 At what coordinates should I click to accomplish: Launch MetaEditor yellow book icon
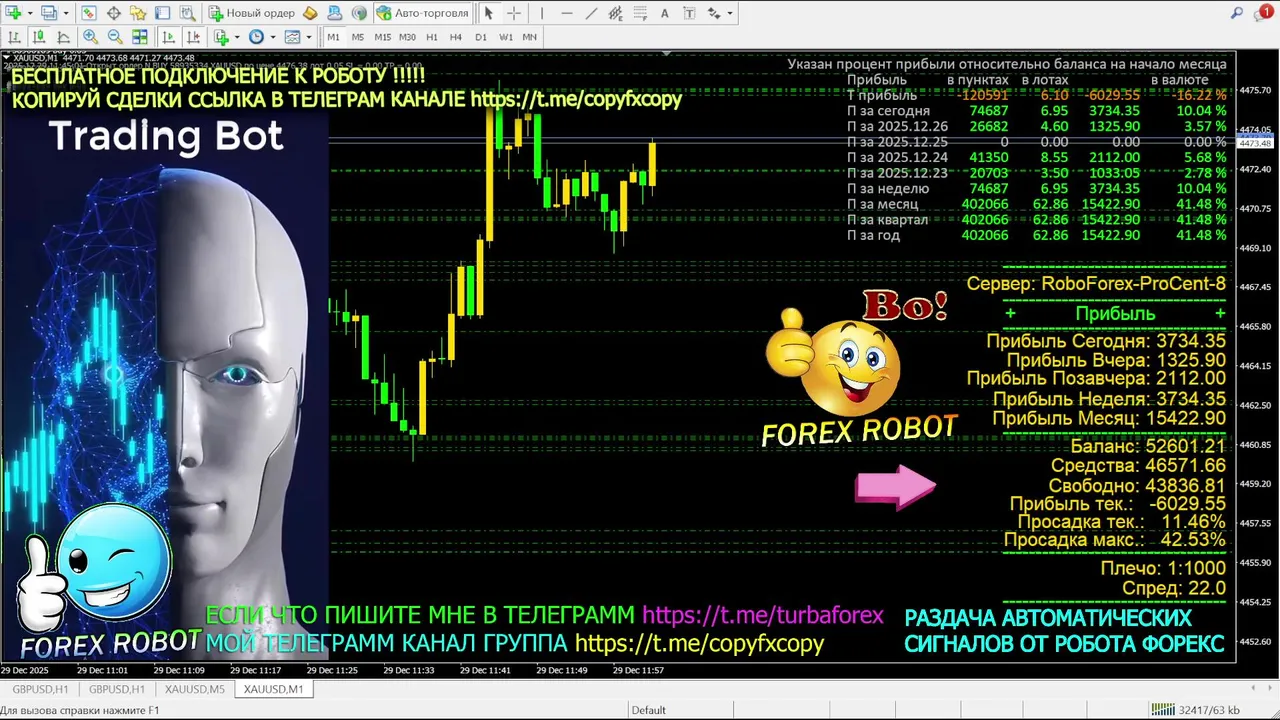(x=310, y=13)
